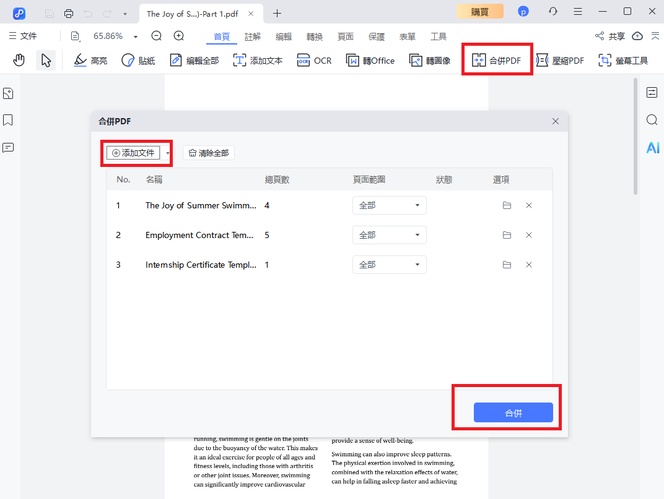Screen dimensions: 664x499
Task: Activate the 高亮 highlight tool
Action: click(x=91, y=60)
